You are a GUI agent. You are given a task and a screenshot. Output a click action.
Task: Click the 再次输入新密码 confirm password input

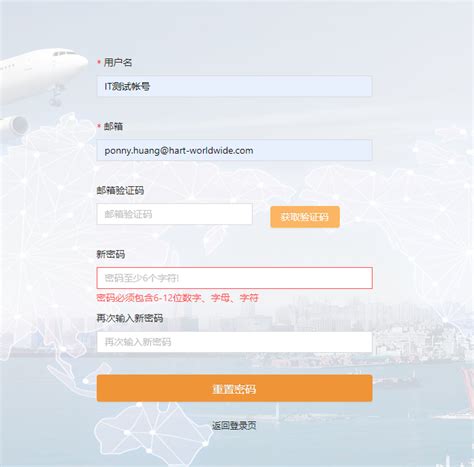point(234,342)
